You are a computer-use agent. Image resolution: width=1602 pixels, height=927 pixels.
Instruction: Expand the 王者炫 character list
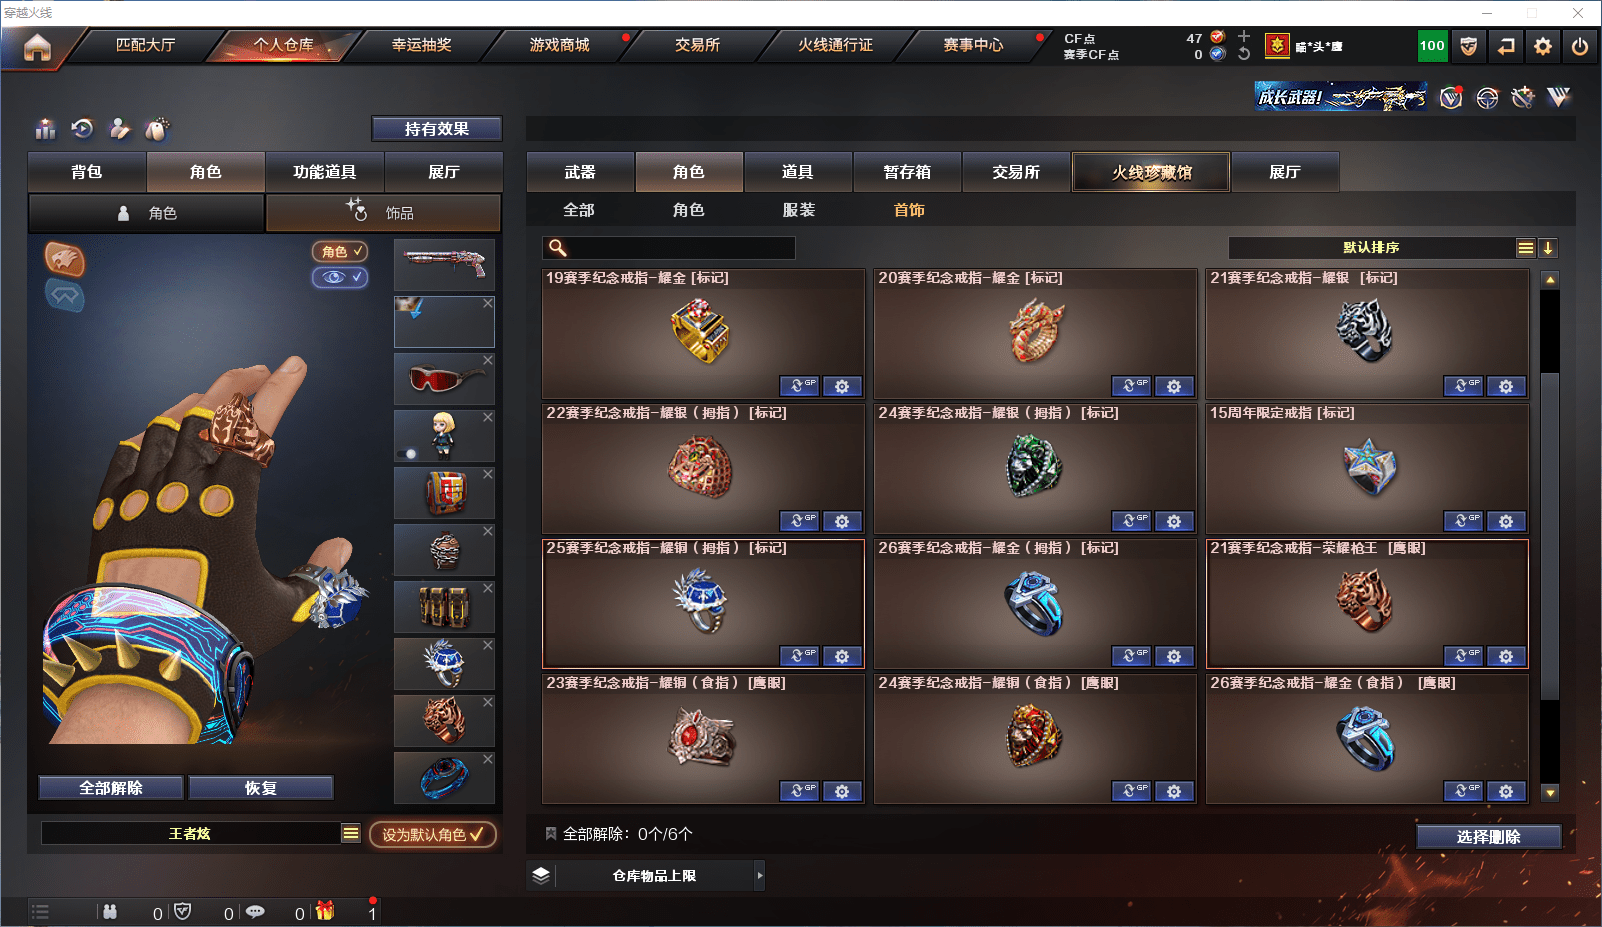(351, 833)
